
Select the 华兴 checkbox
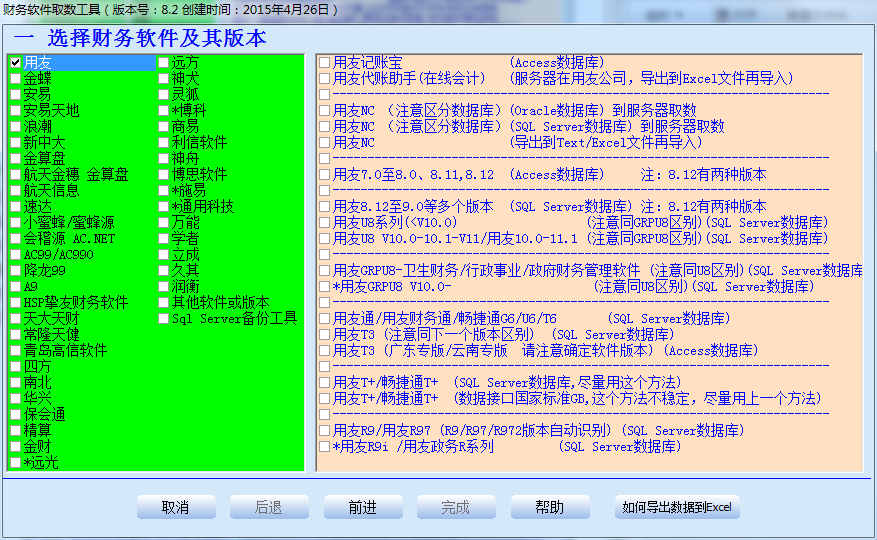click(x=16, y=399)
